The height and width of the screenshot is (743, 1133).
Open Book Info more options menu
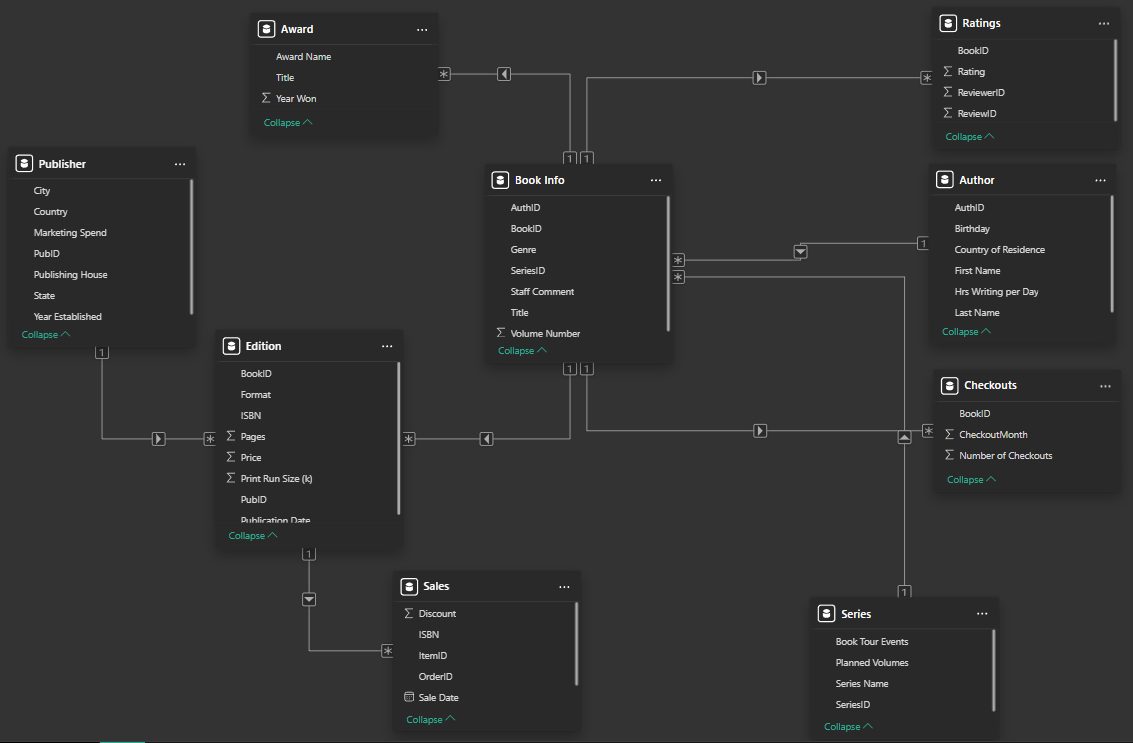[x=655, y=181]
